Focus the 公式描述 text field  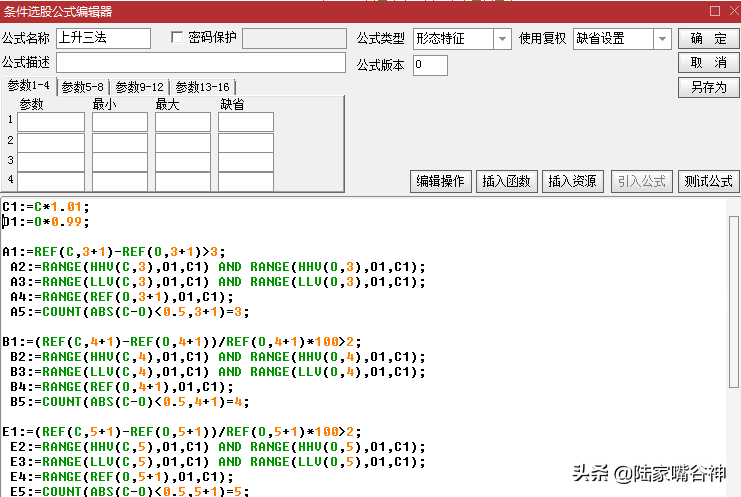[198, 64]
